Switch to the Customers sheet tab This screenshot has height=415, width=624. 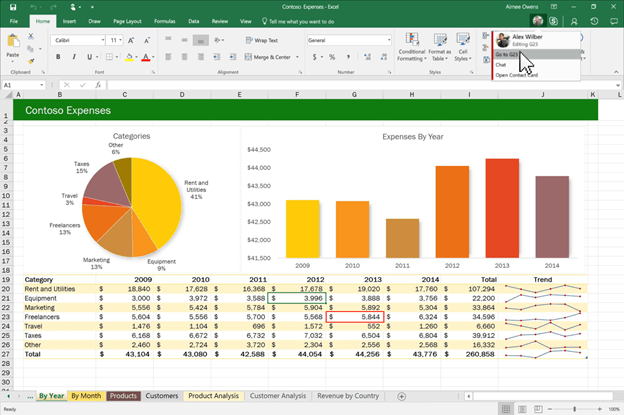(161, 396)
